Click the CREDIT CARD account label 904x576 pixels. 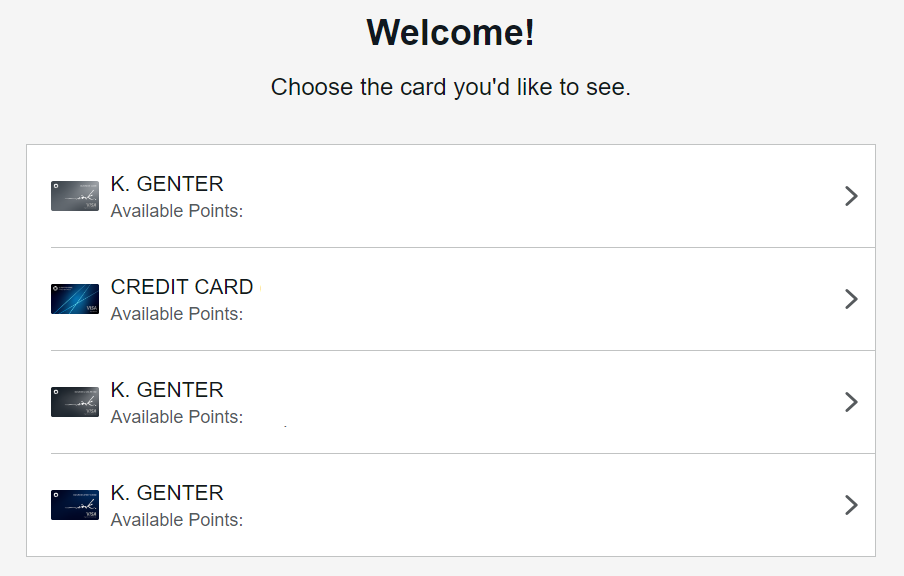(181, 287)
